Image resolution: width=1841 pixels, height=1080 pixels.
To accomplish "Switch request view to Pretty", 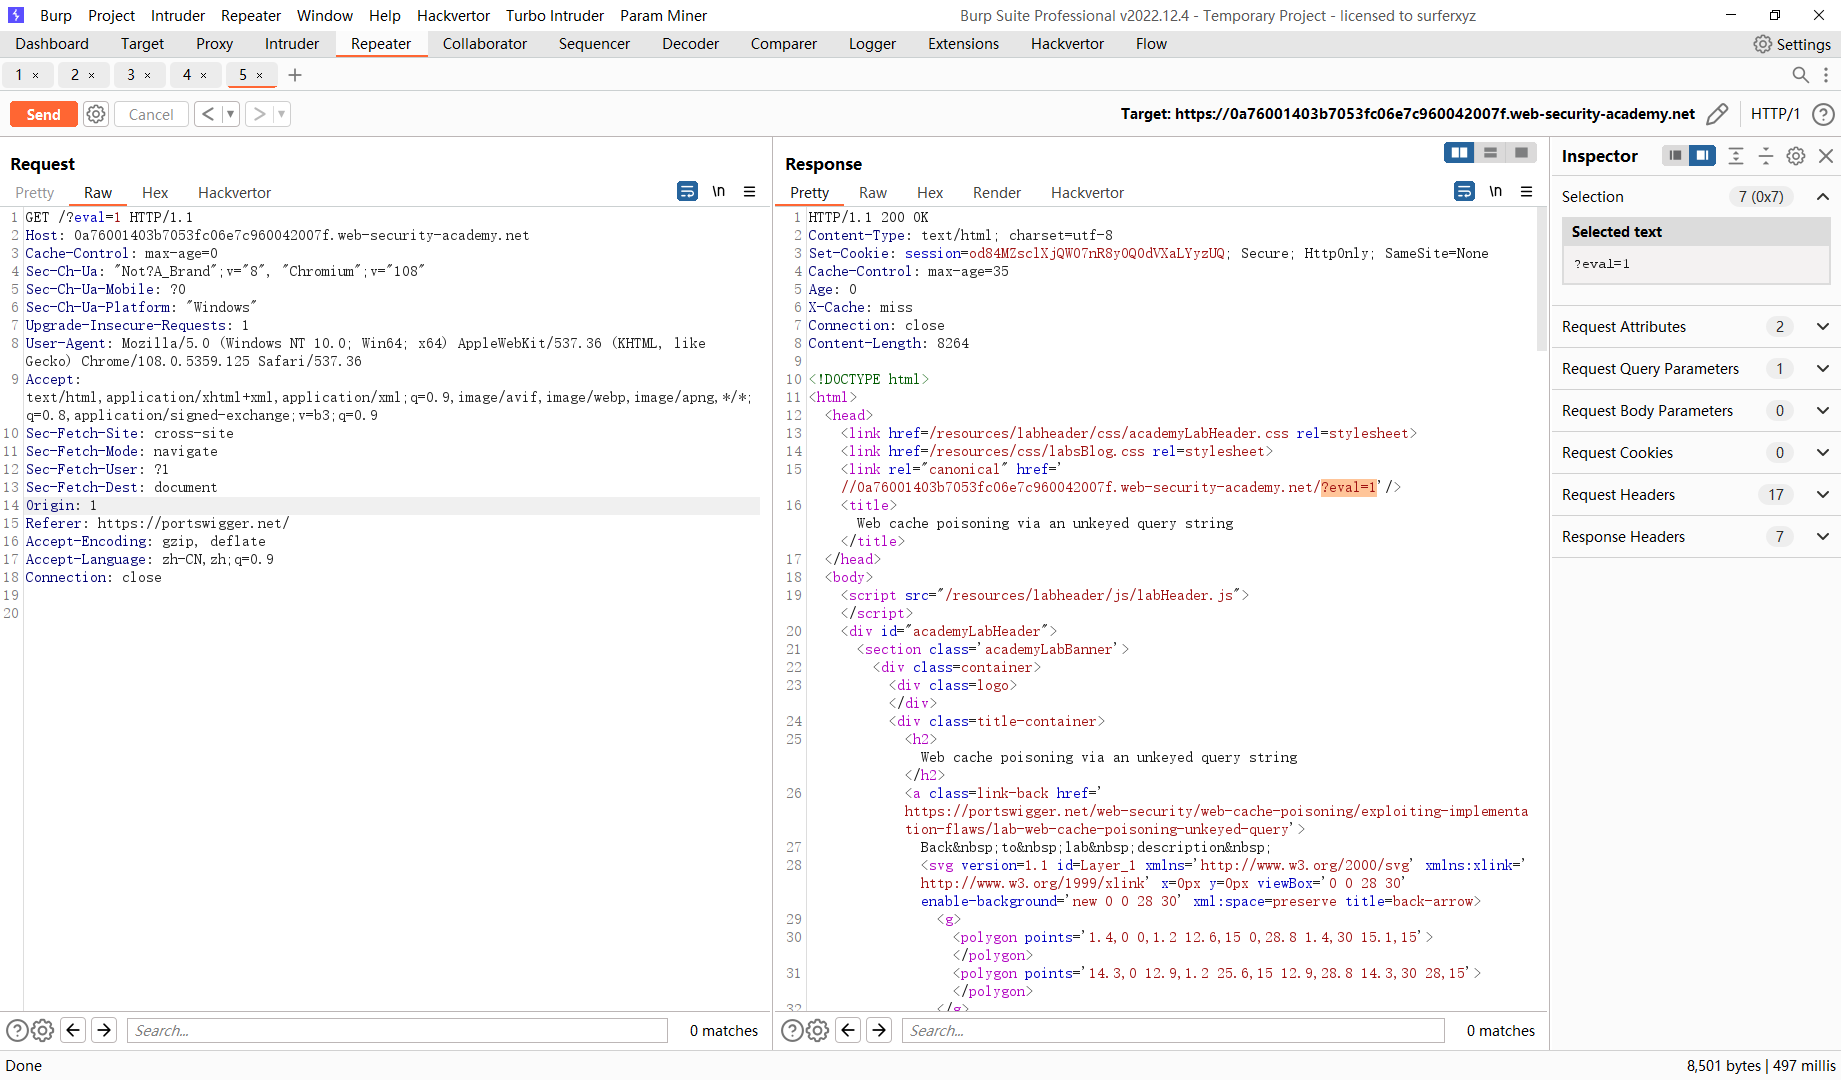I will (x=35, y=193).
